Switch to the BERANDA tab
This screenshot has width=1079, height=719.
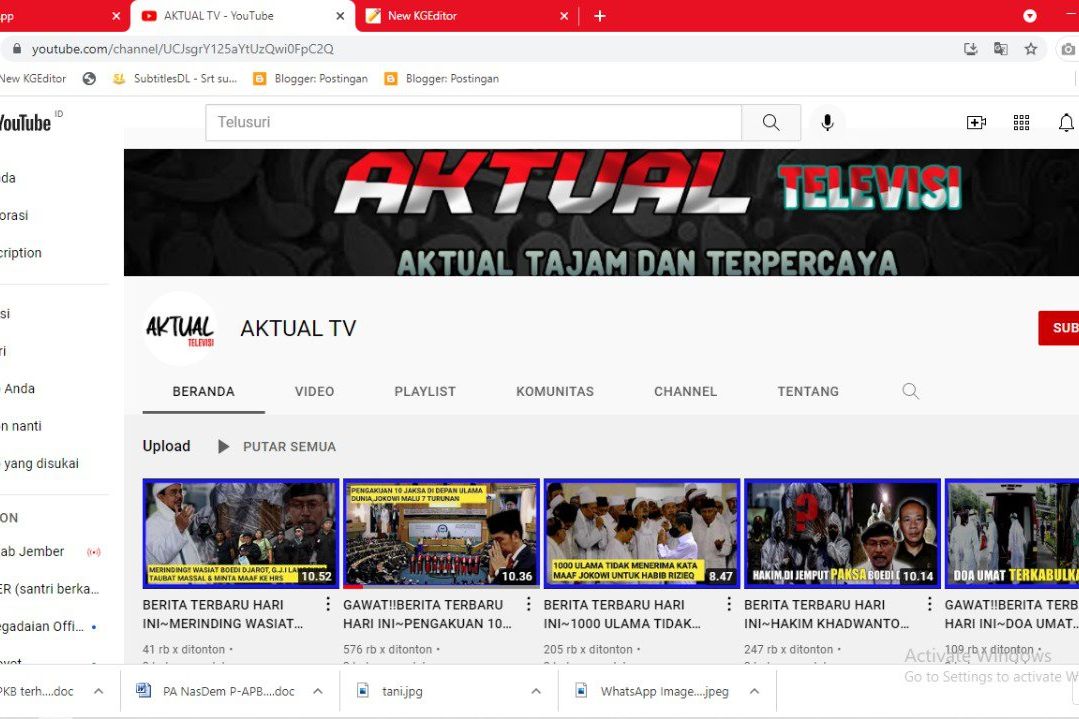(x=204, y=391)
